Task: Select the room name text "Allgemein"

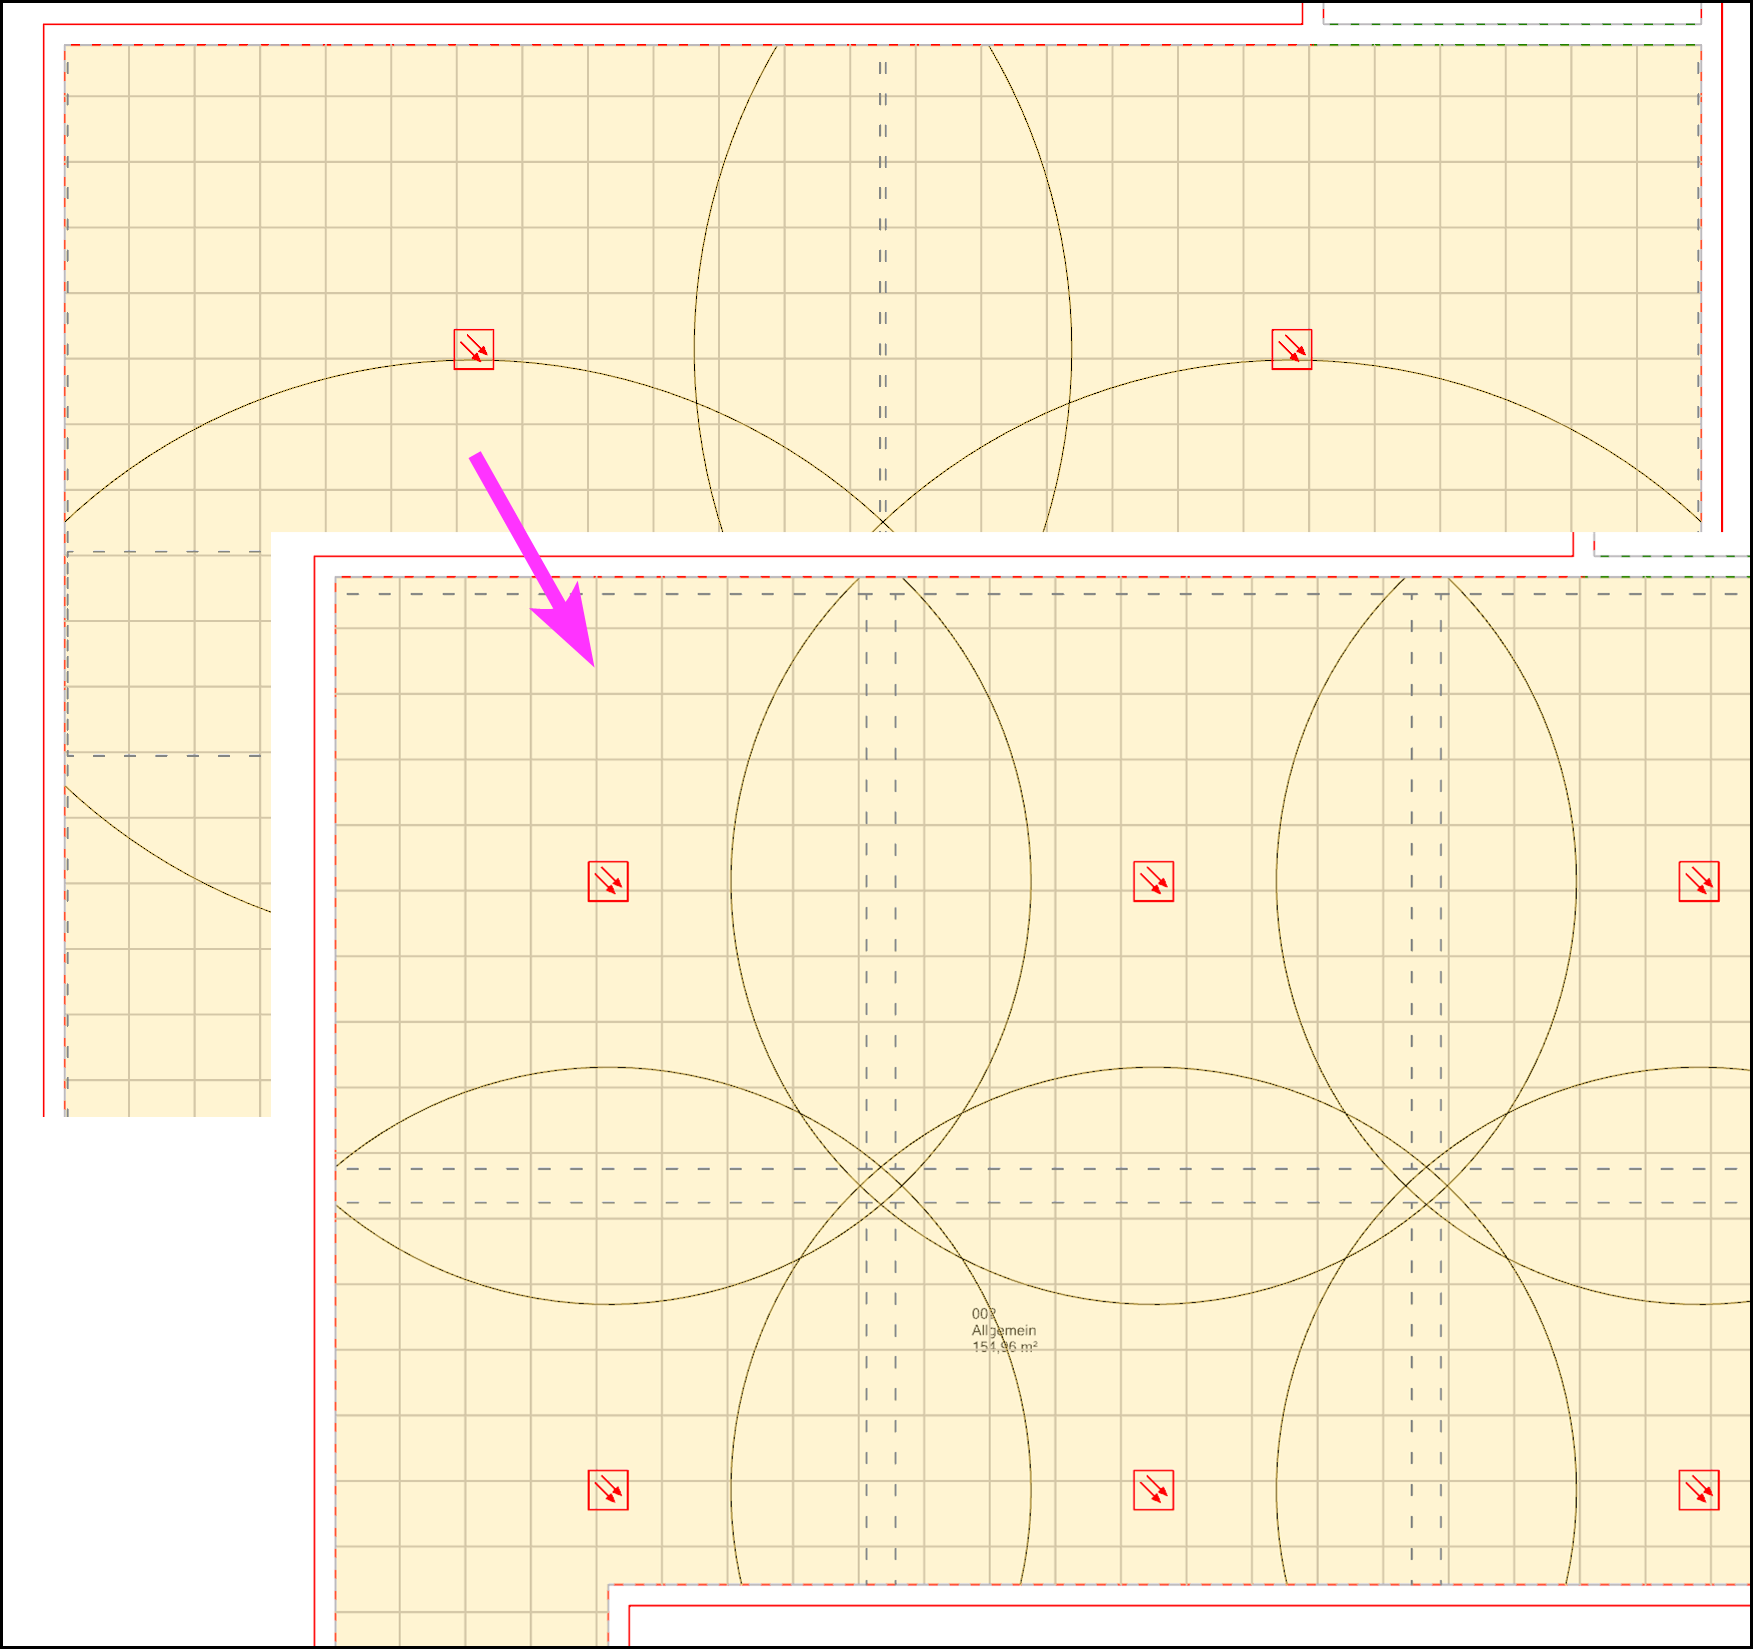Action: point(1004,1331)
